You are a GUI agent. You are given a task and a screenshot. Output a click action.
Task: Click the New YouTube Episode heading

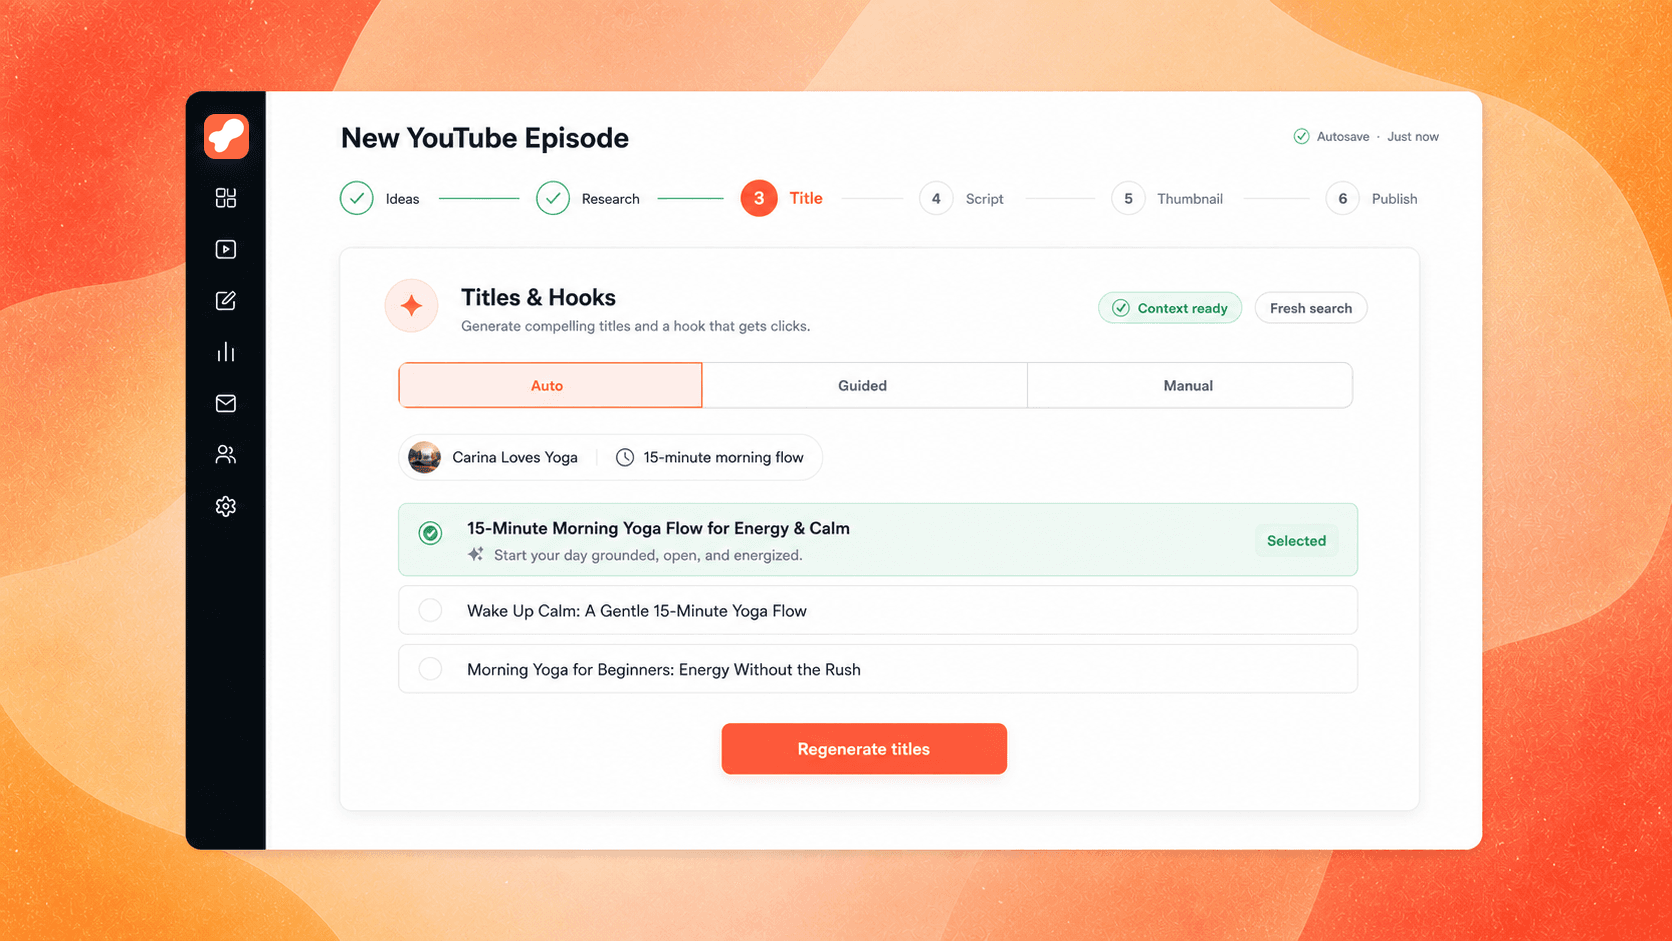(x=485, y=138)
